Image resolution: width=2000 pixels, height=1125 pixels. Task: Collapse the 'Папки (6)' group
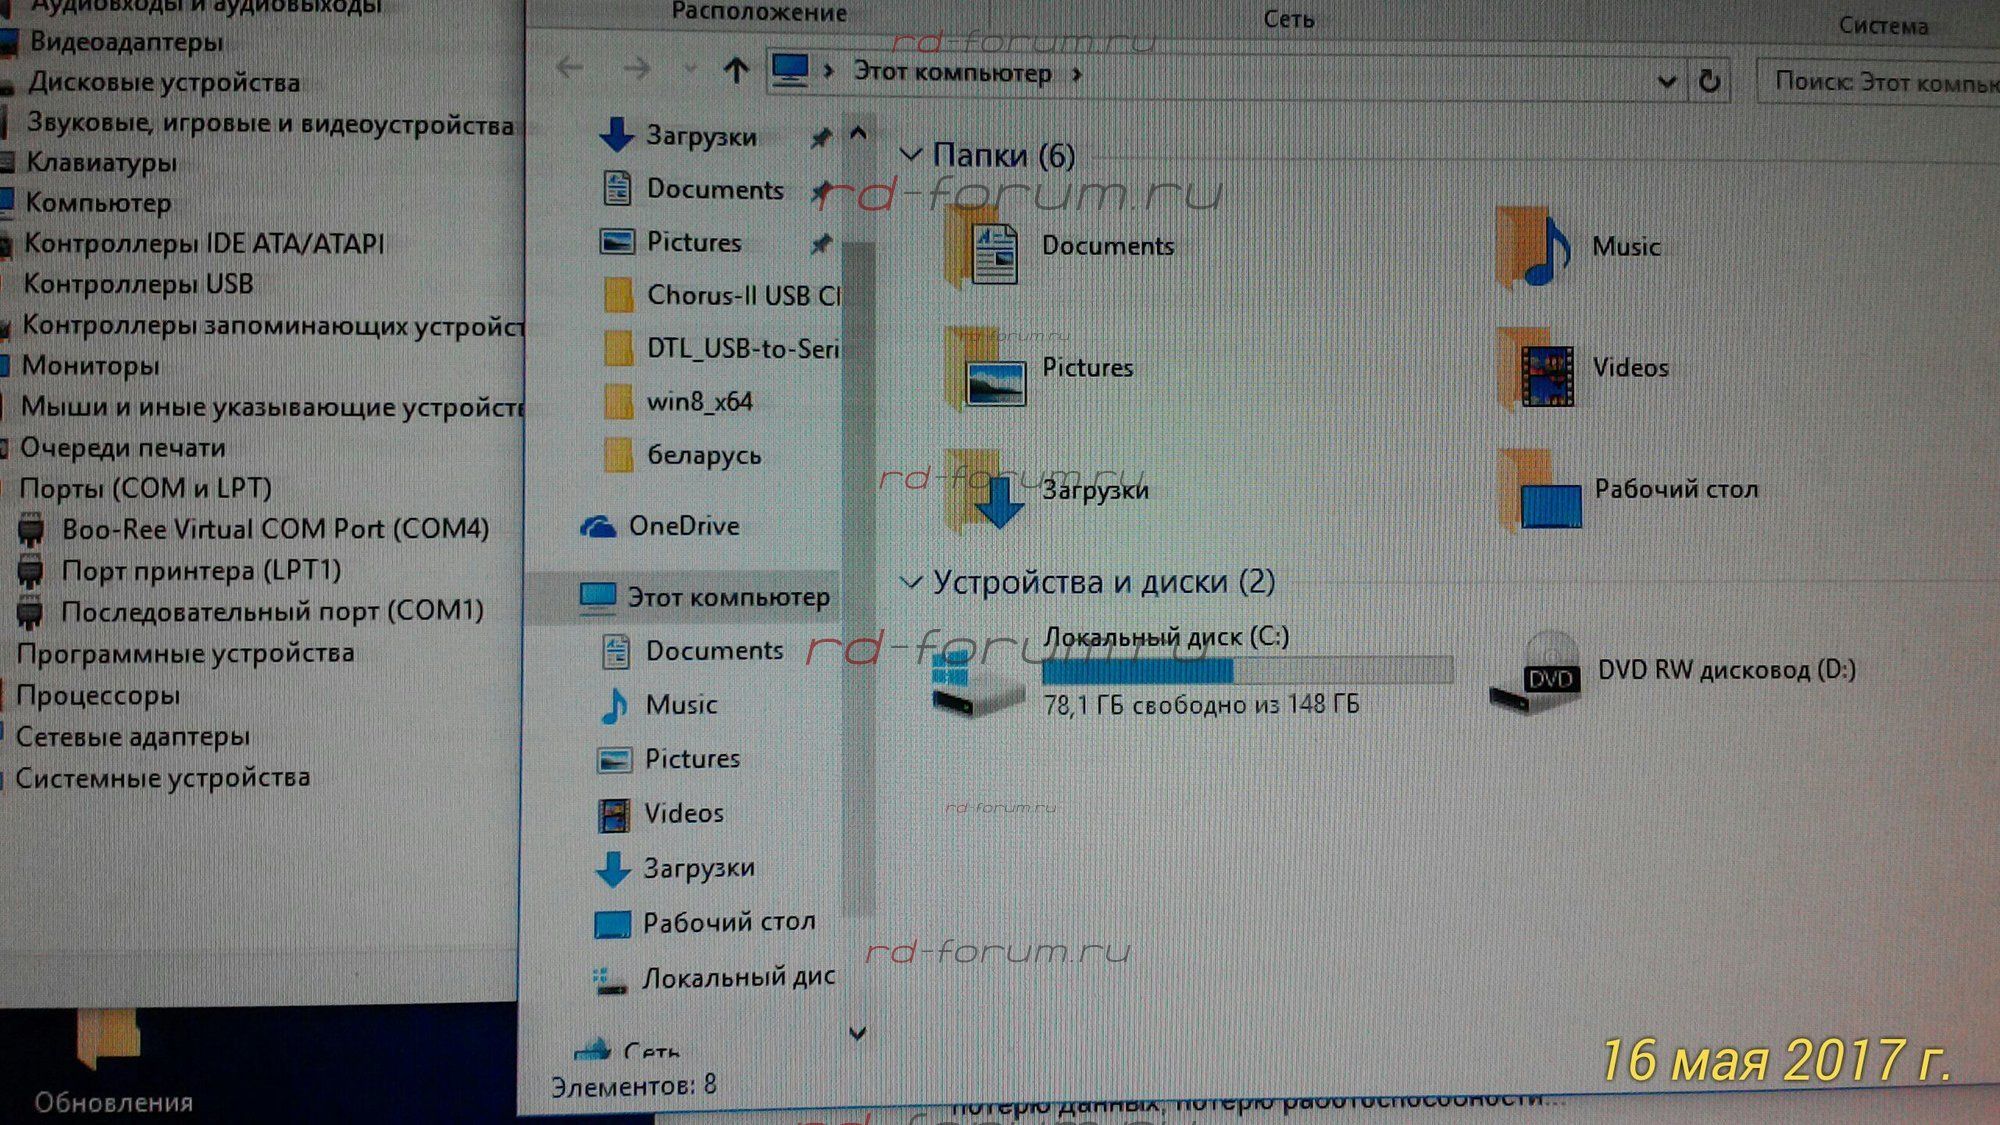tap(910, 154)
